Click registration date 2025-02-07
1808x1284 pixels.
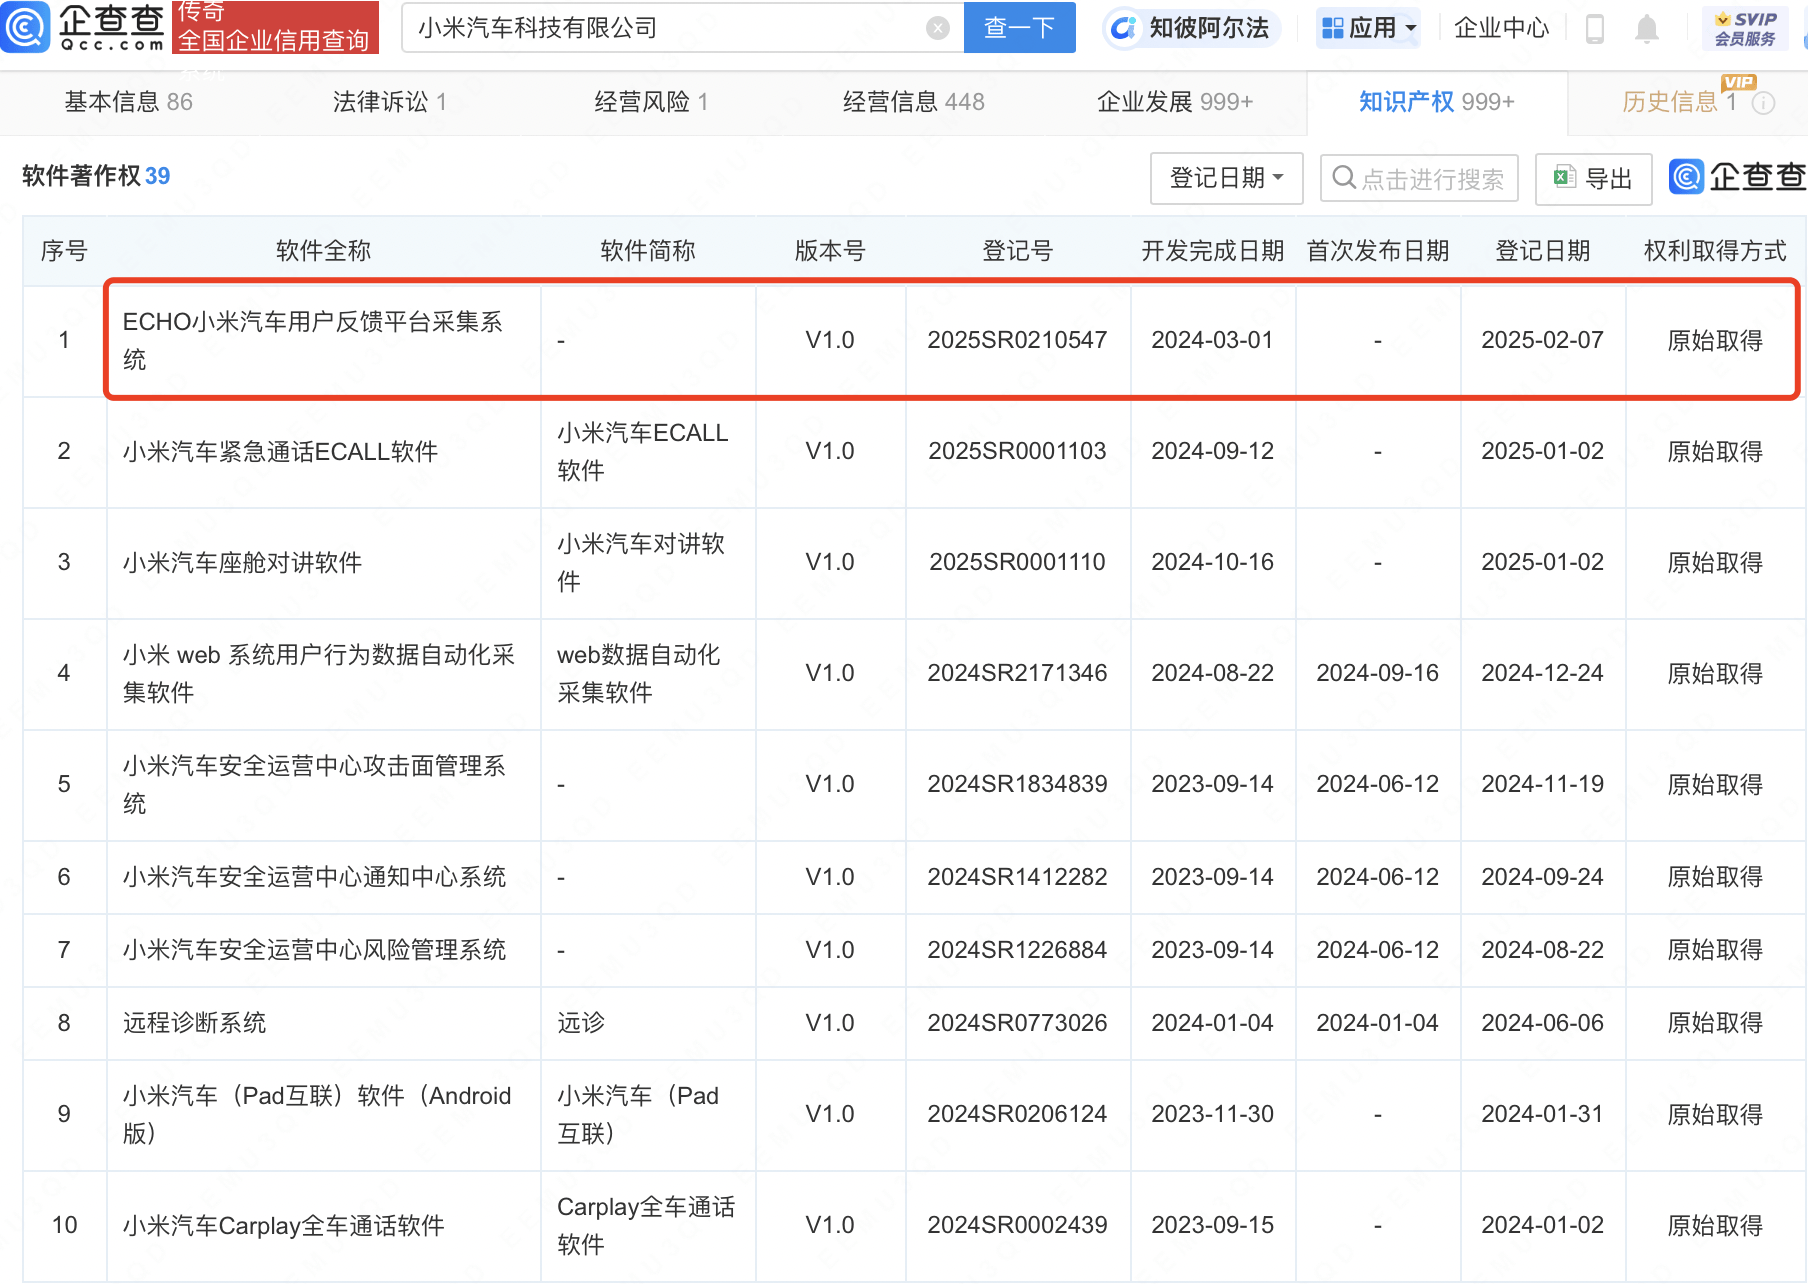[x=1542, y=340]
